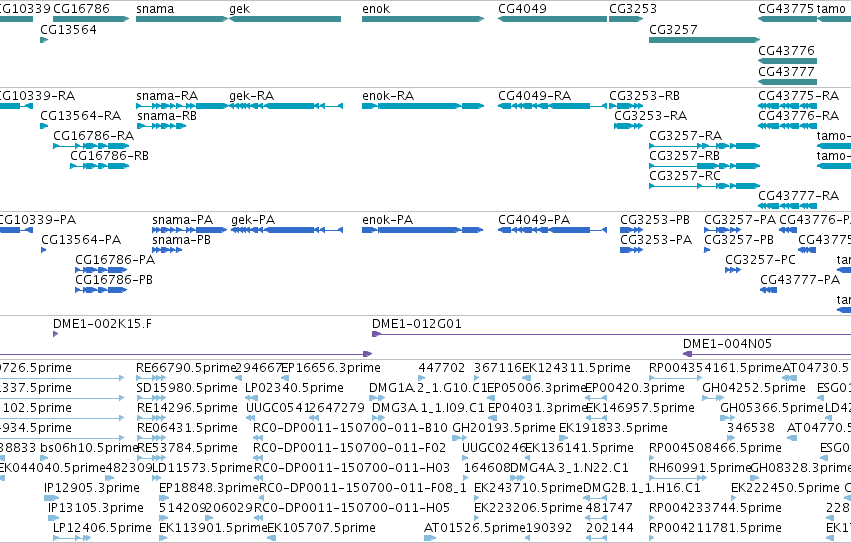Viewport: 851px width, 543px height.
Task: Select EST RE06431.5prime
Action: pyautogui.click(x=151, y=438)
